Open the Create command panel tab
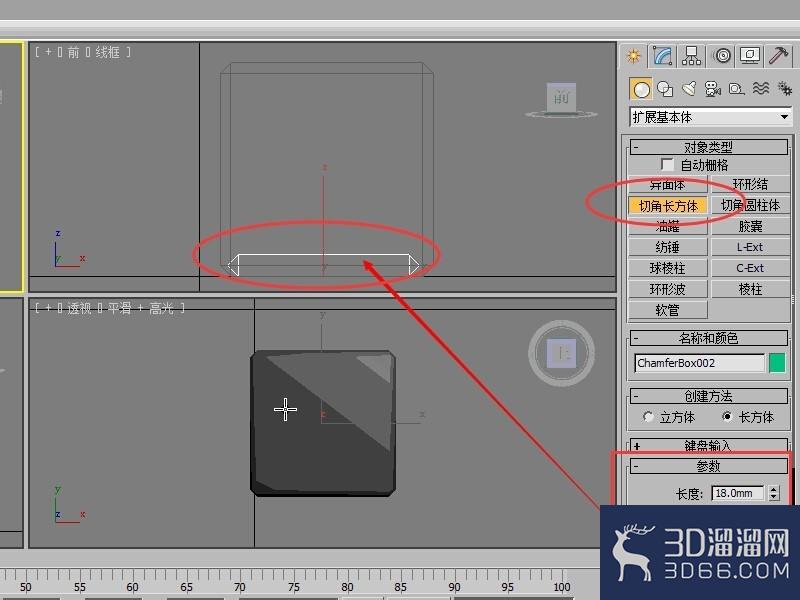800x600 pixels. click(634, 56)
